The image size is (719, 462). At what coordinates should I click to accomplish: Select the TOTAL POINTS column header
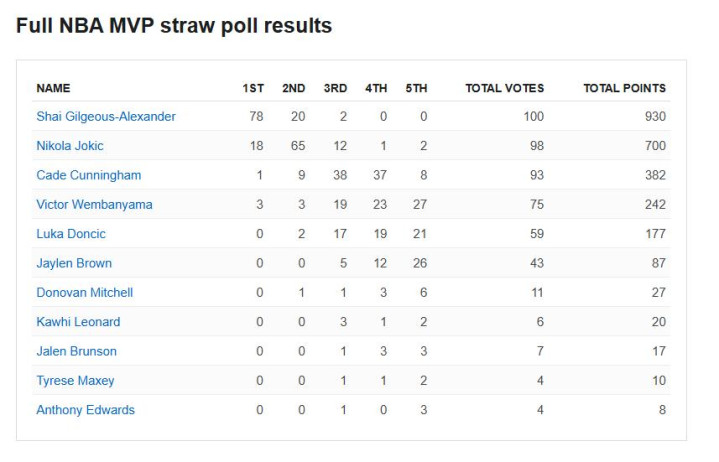pyautogui.click(x=624, y=88)
